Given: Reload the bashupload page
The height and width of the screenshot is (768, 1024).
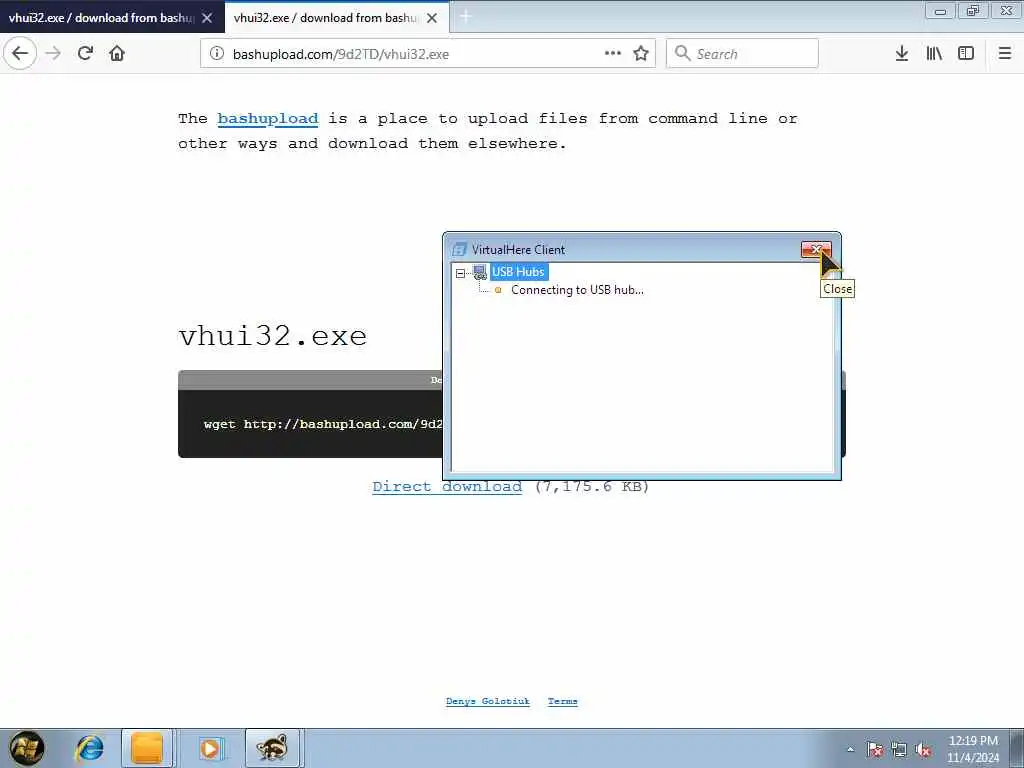Looking at the screenshot, I should coord(85,54).
